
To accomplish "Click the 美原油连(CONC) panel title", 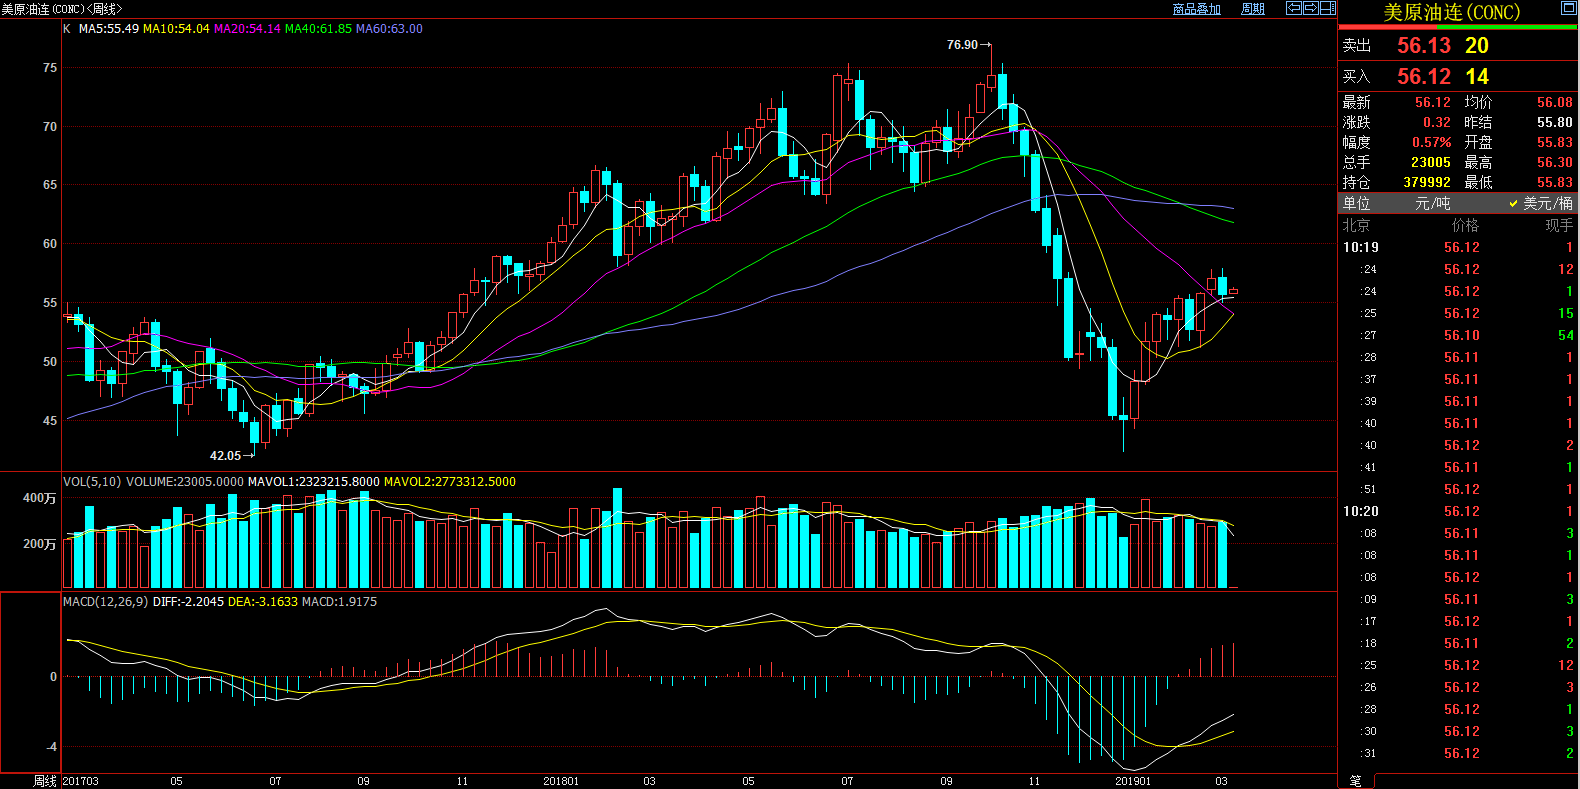I will (1451, 13).
